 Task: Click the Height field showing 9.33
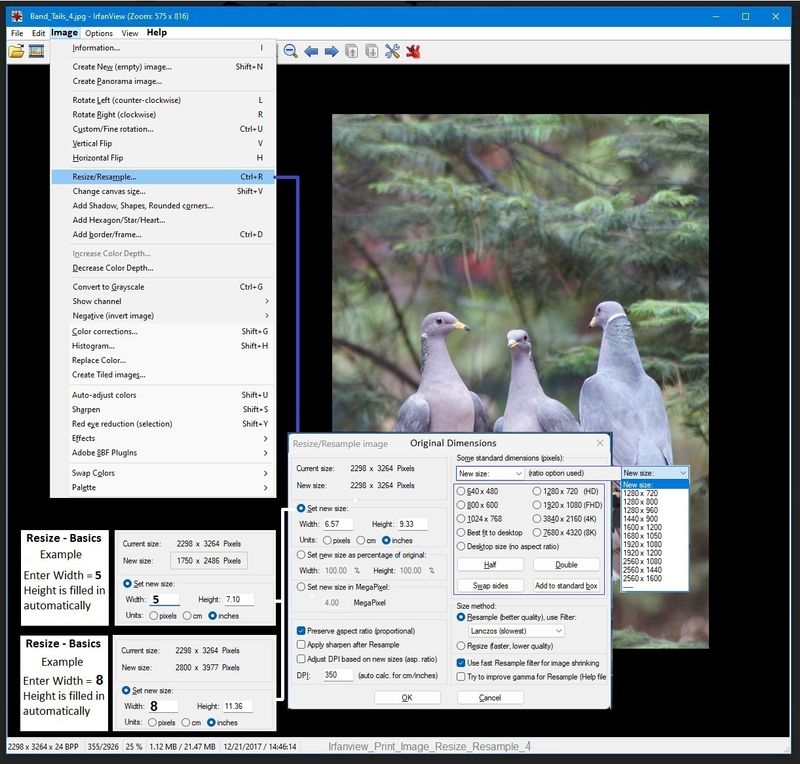coord(412,524)
